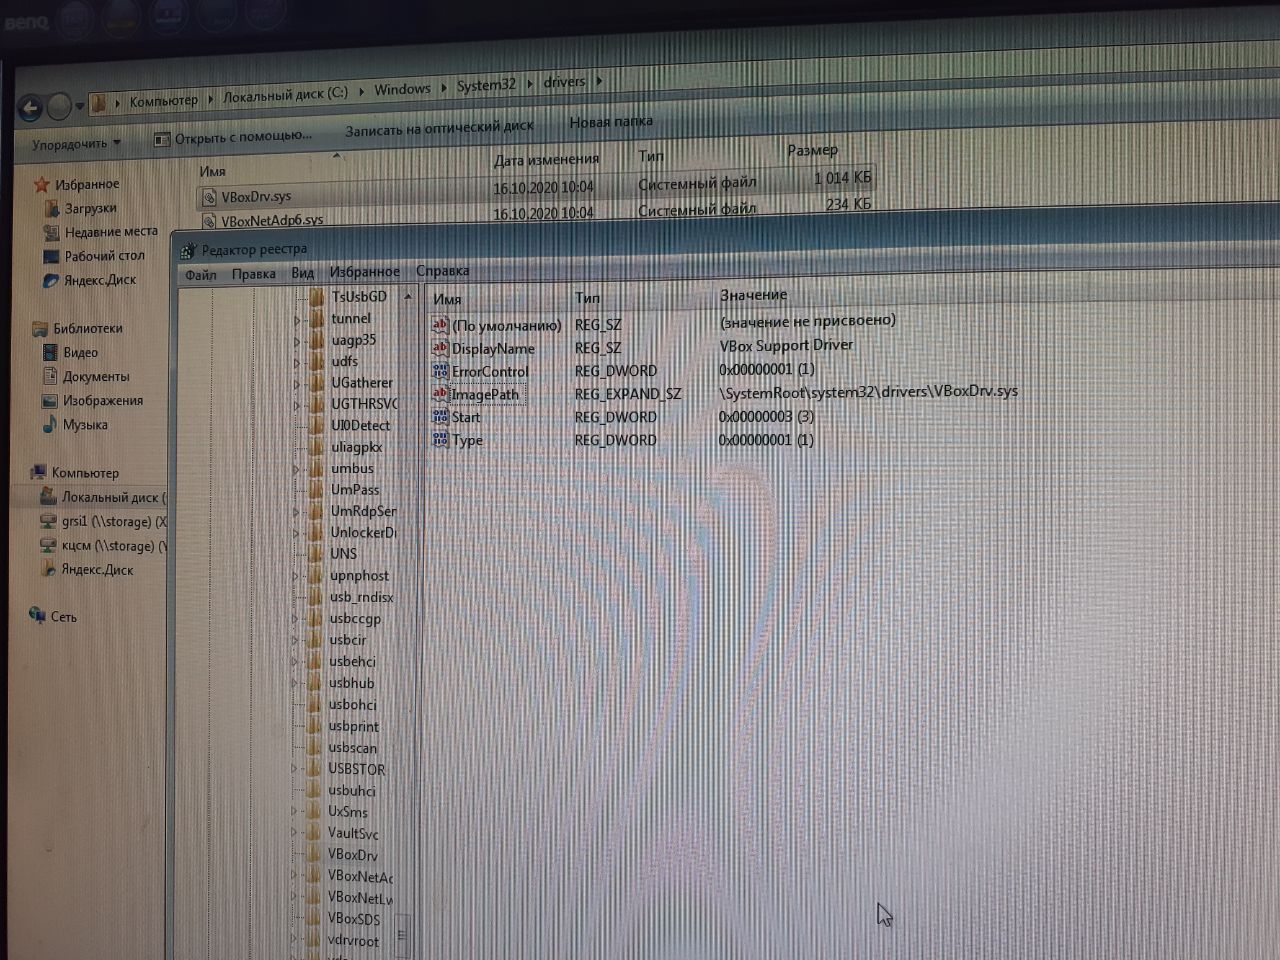
Task: Open Яндекс.Диск under Избранное
Action: (x=100, y=280)
